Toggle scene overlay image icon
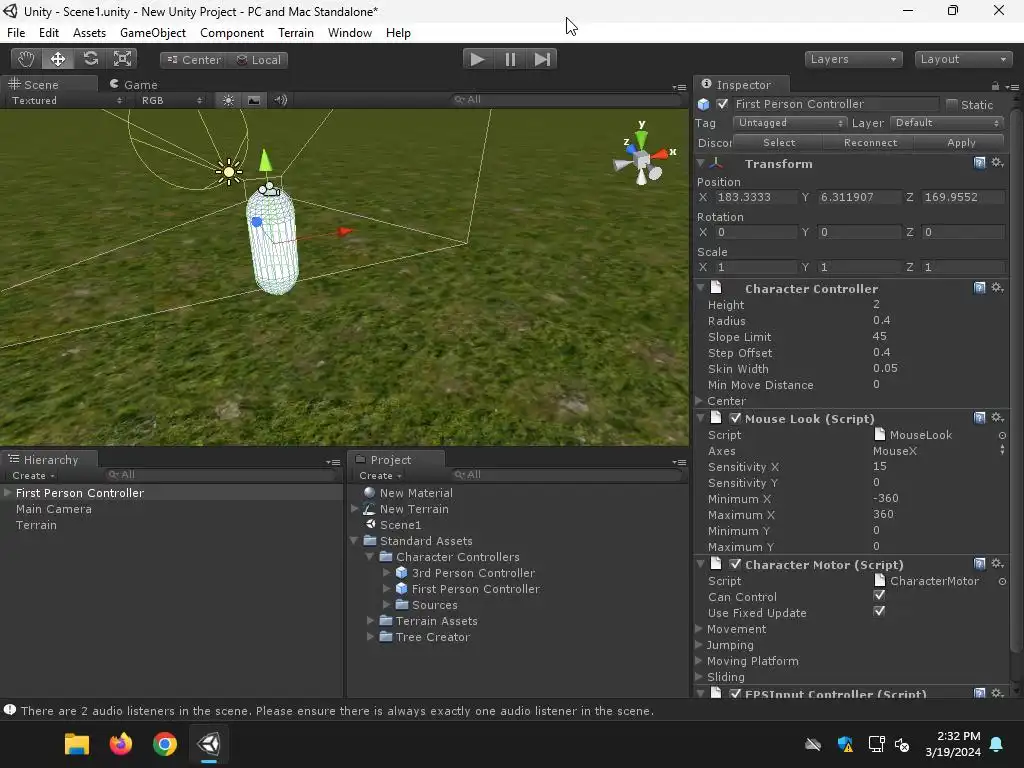The height and width of the screenshot is (768, 1024). click(254, 101)
